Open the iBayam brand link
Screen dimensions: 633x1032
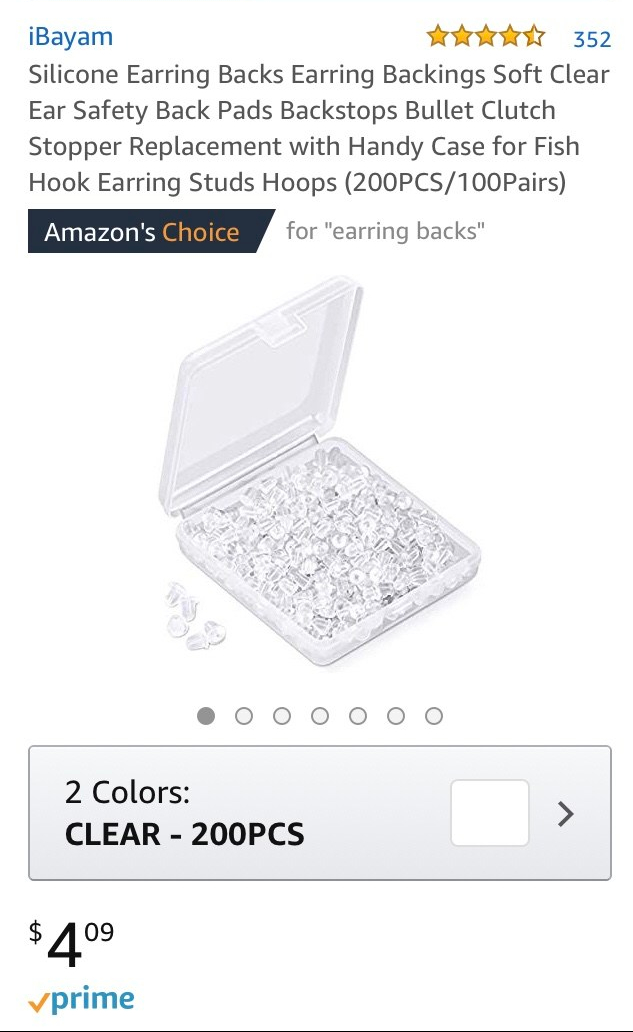(70, 37)
